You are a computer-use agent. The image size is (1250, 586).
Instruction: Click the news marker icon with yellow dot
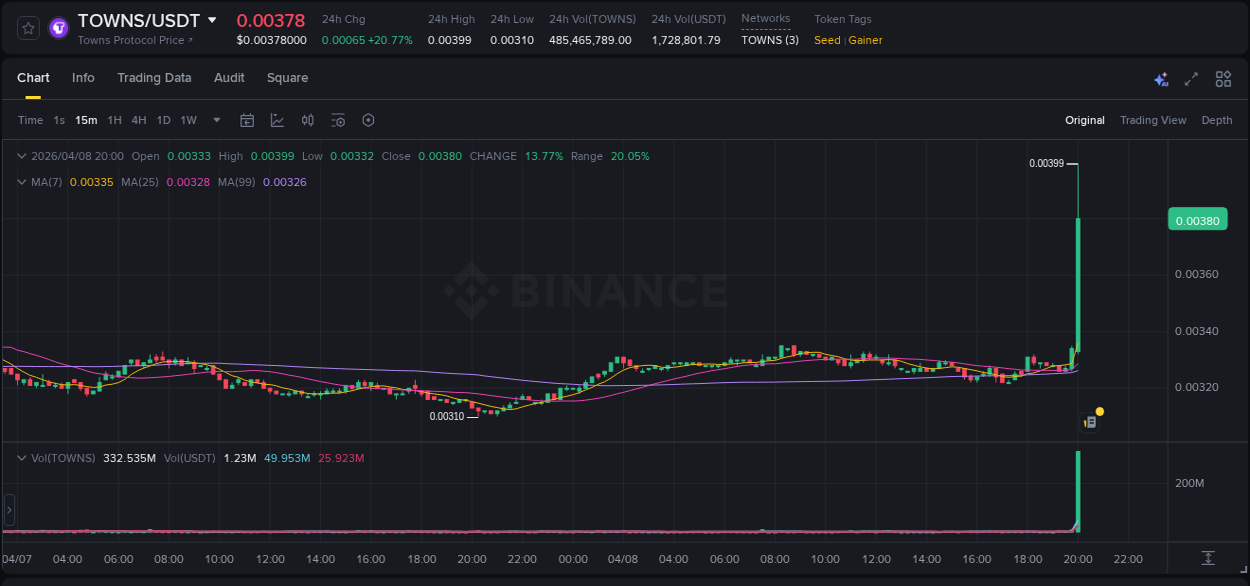1090,419
